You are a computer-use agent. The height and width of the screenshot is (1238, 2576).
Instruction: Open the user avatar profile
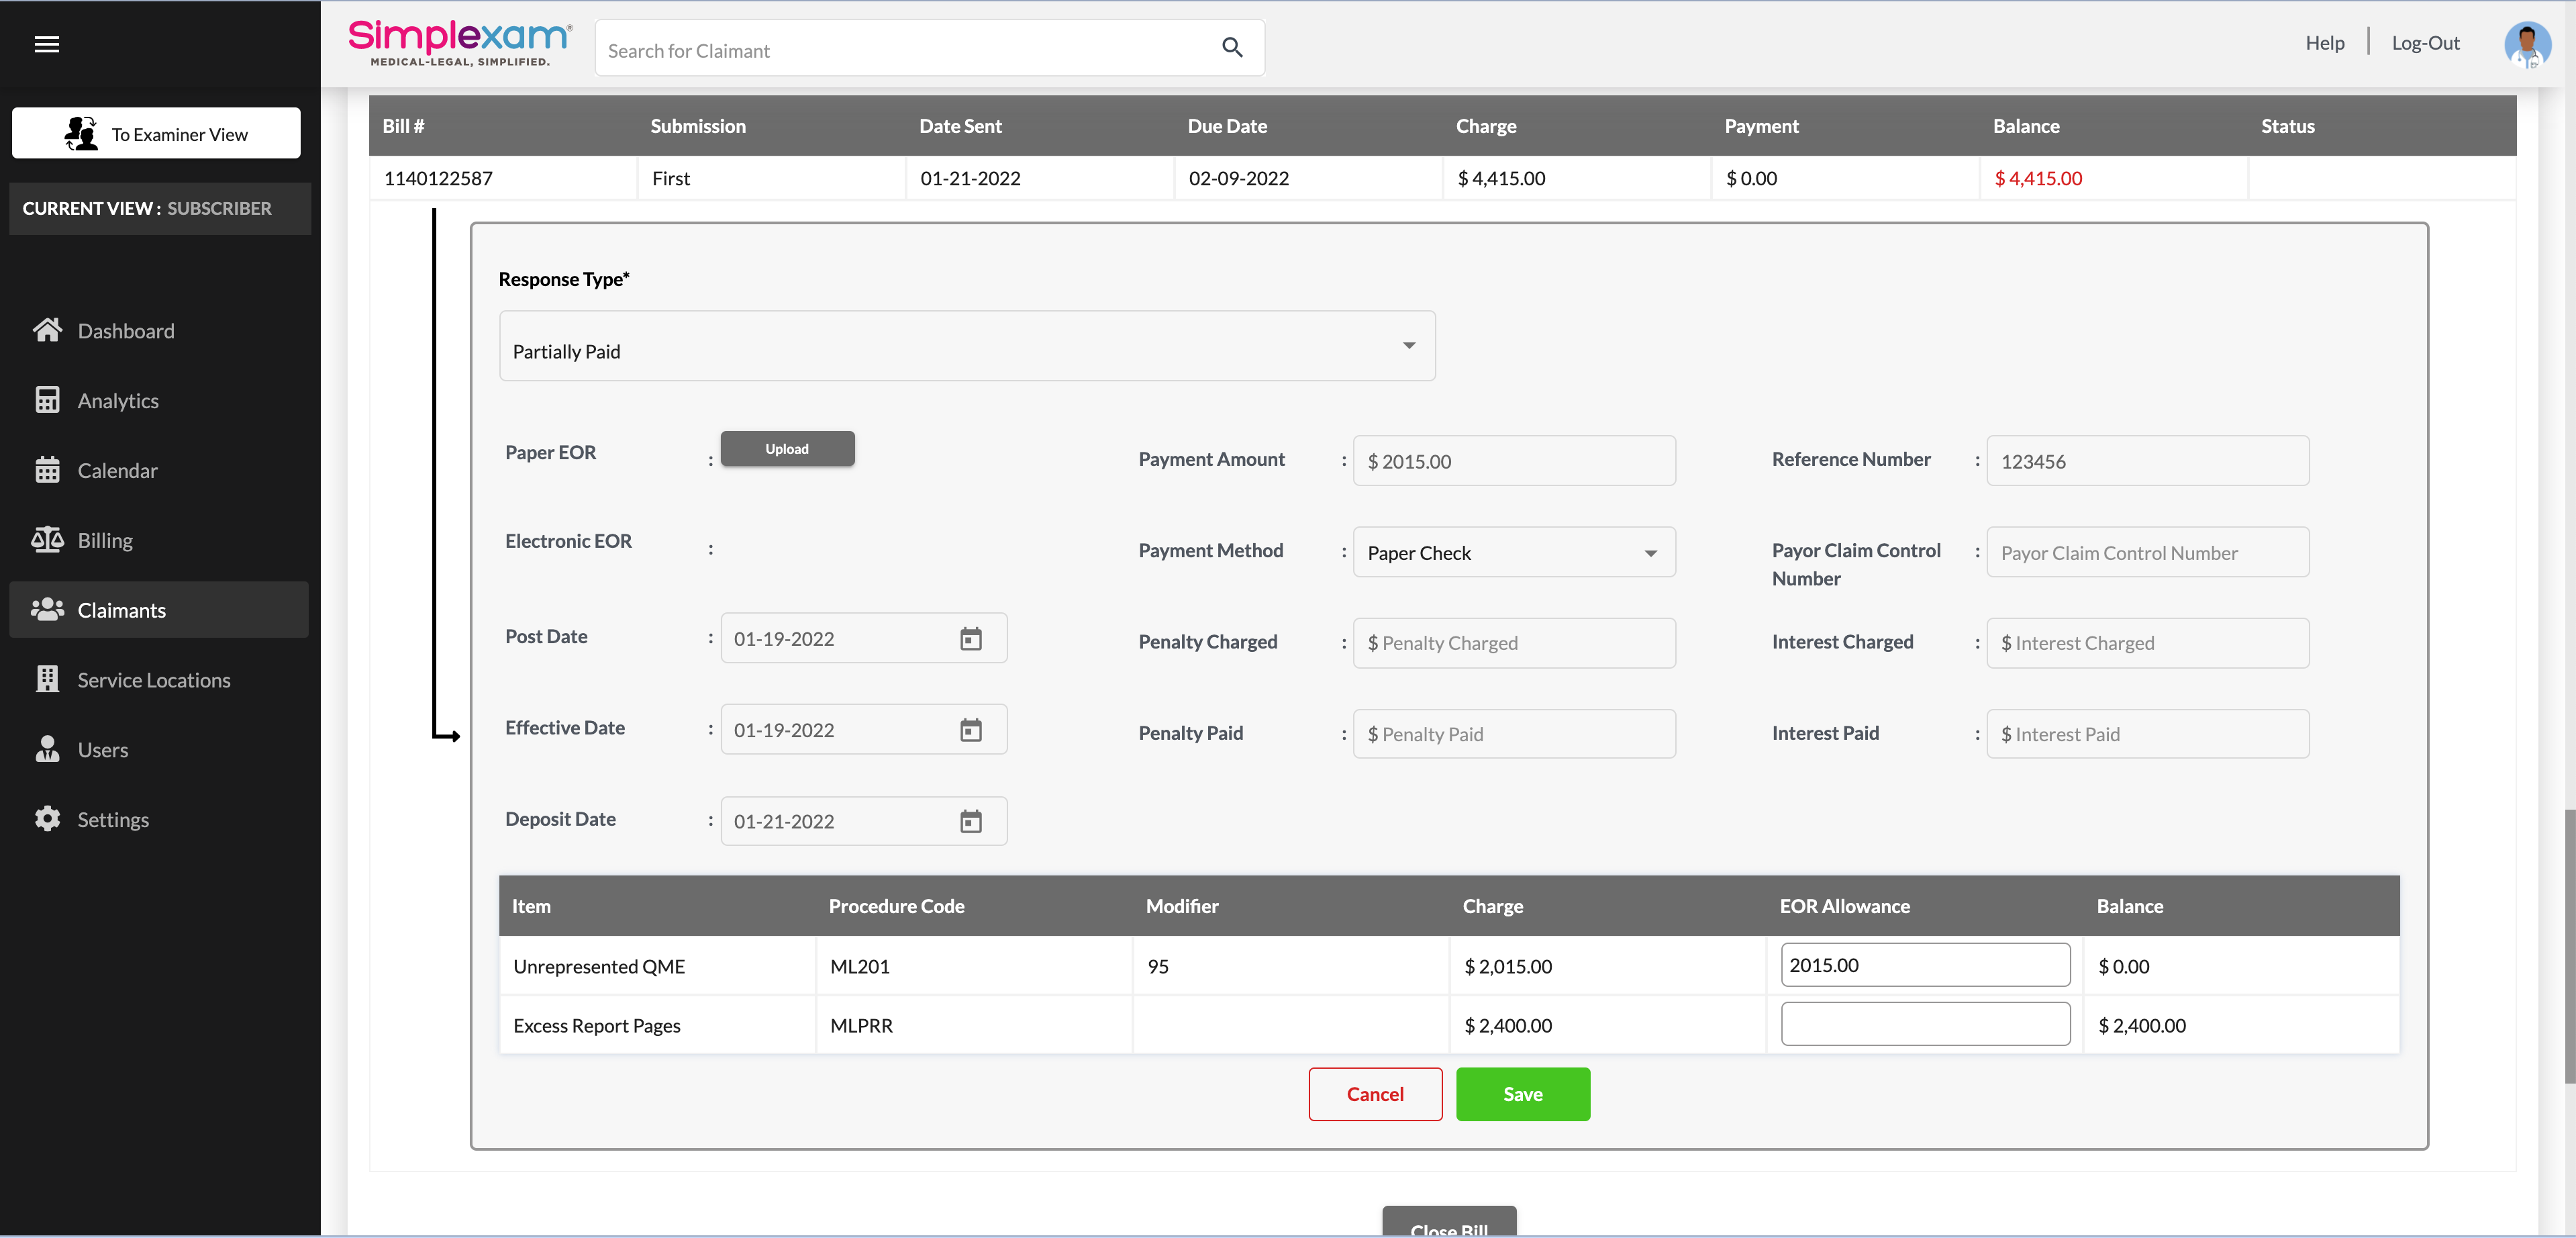point(2526,45)
